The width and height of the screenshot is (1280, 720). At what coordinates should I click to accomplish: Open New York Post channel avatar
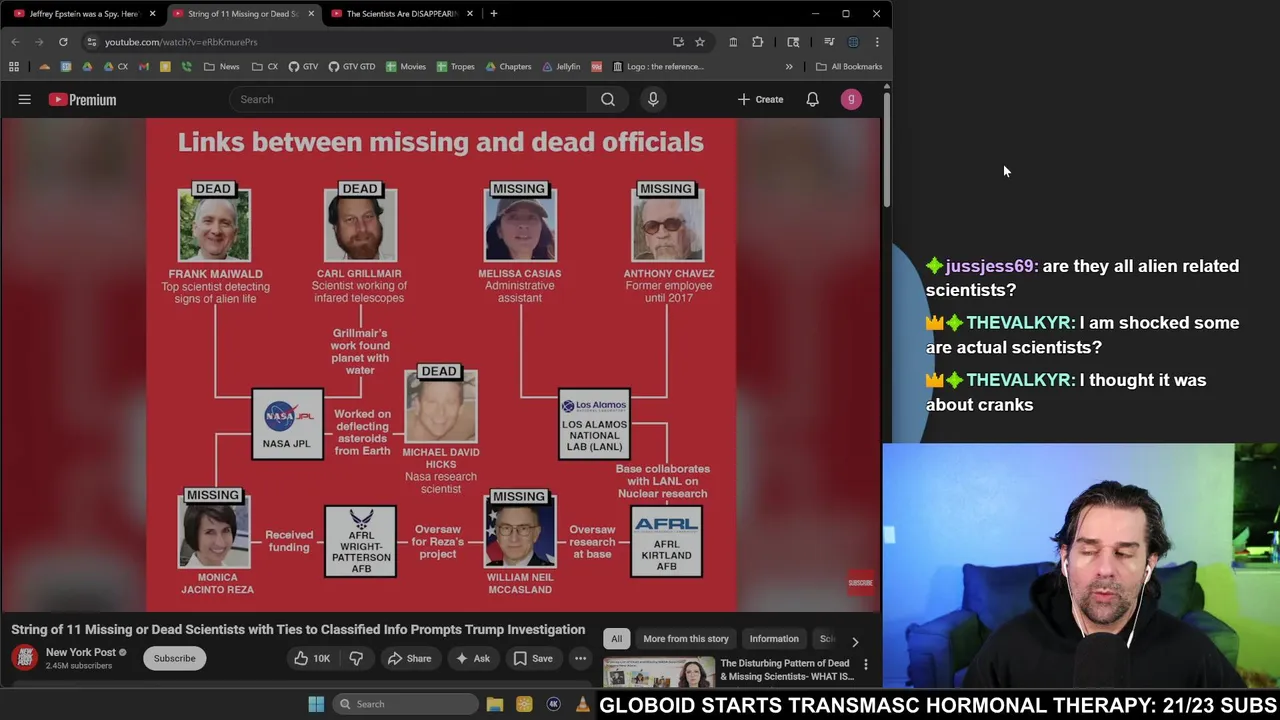click(x=25, y=657)
